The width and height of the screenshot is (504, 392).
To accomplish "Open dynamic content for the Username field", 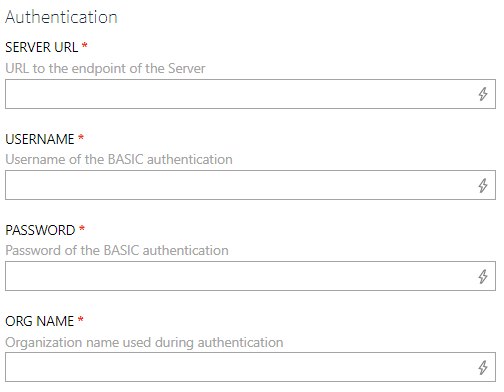I will point(483,185).
